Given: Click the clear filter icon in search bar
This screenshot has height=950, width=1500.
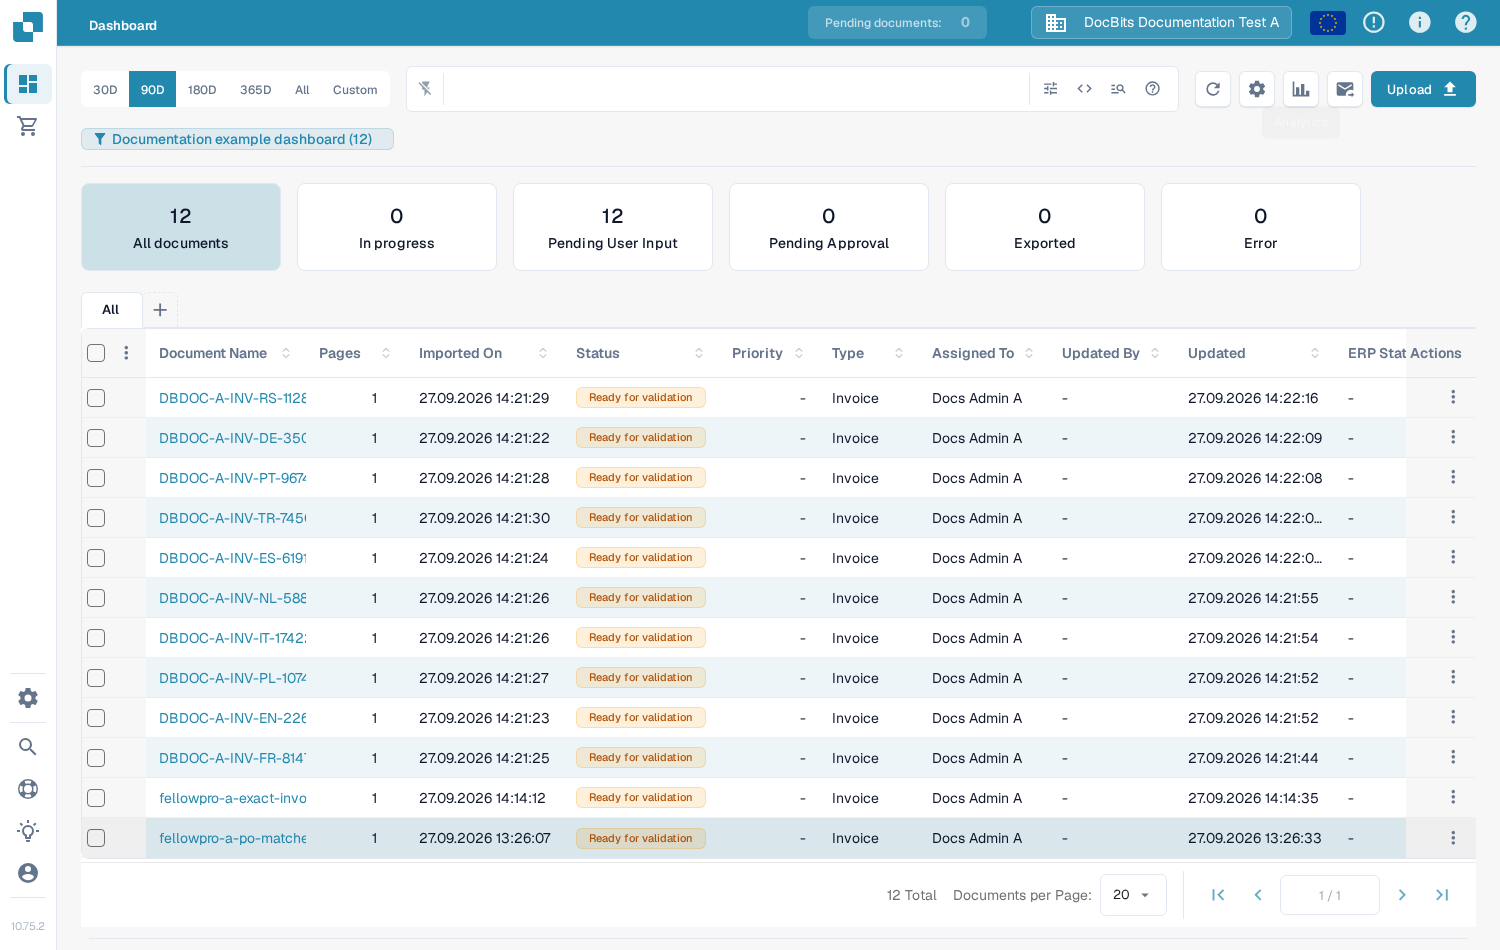Looking at the screenshot, I should tap(425, 89).
